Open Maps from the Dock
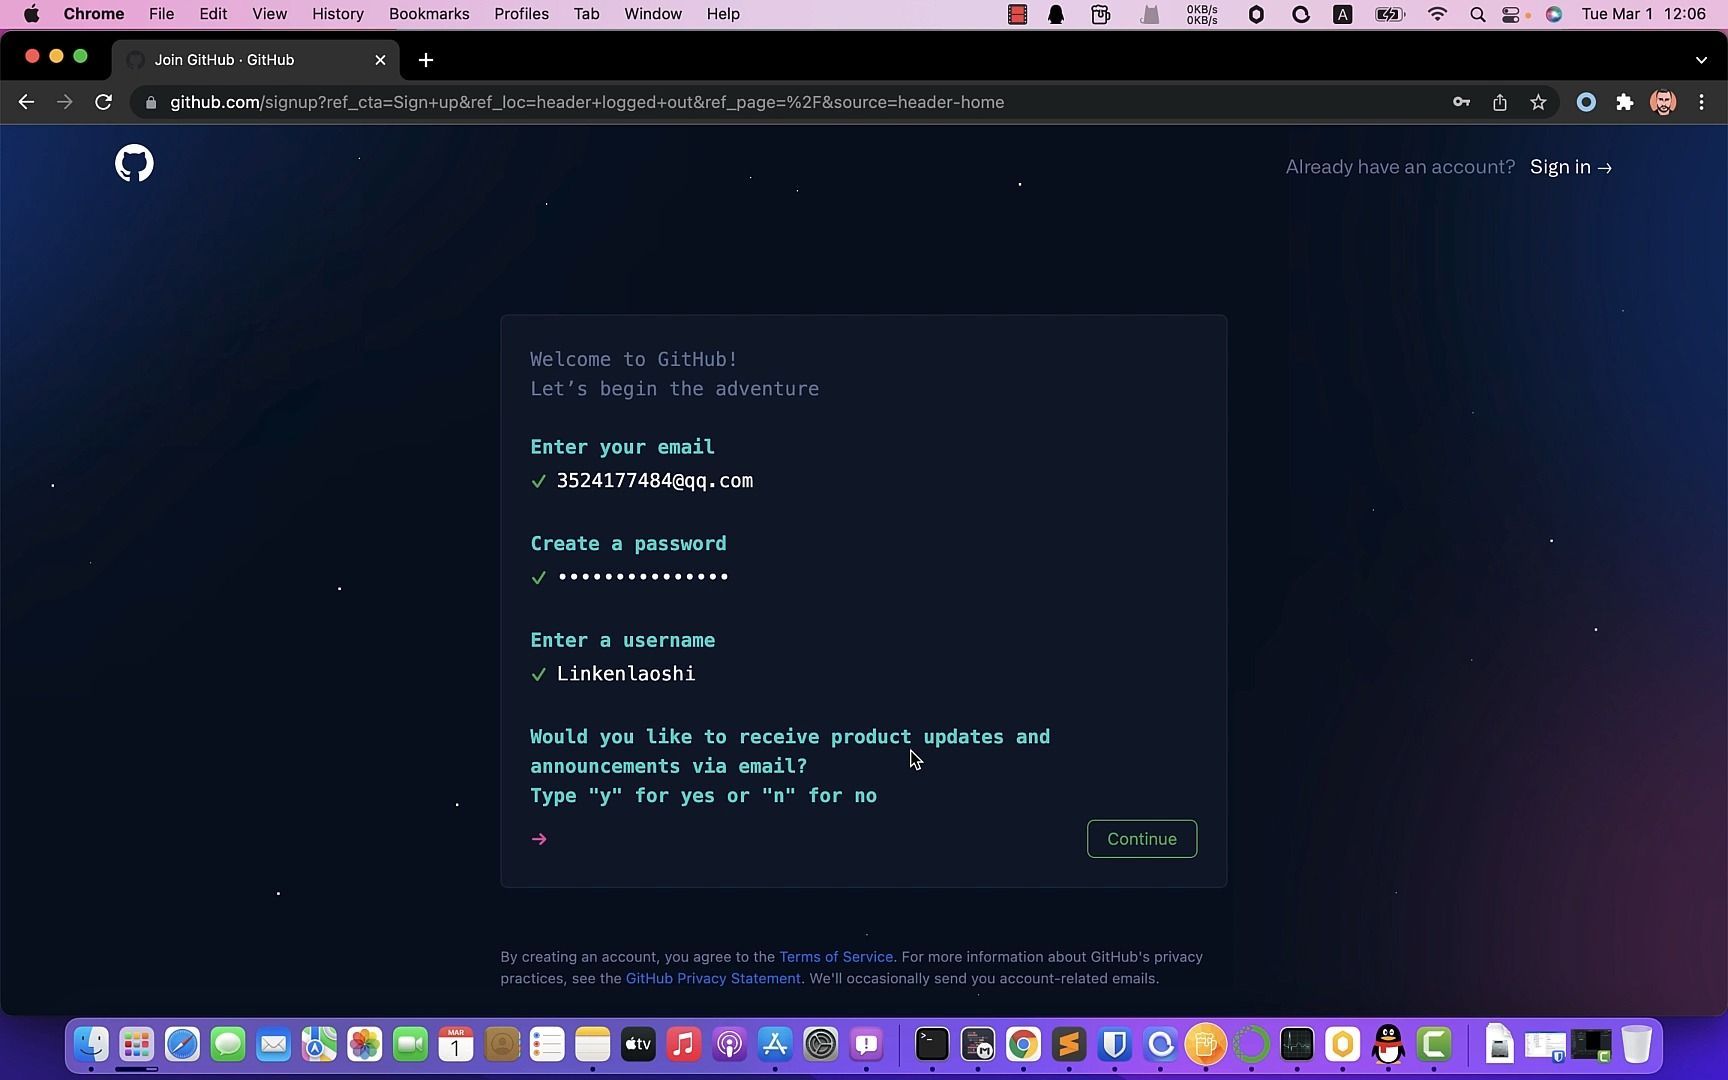The image size is (1728, 1080). tap(319, 1045)
